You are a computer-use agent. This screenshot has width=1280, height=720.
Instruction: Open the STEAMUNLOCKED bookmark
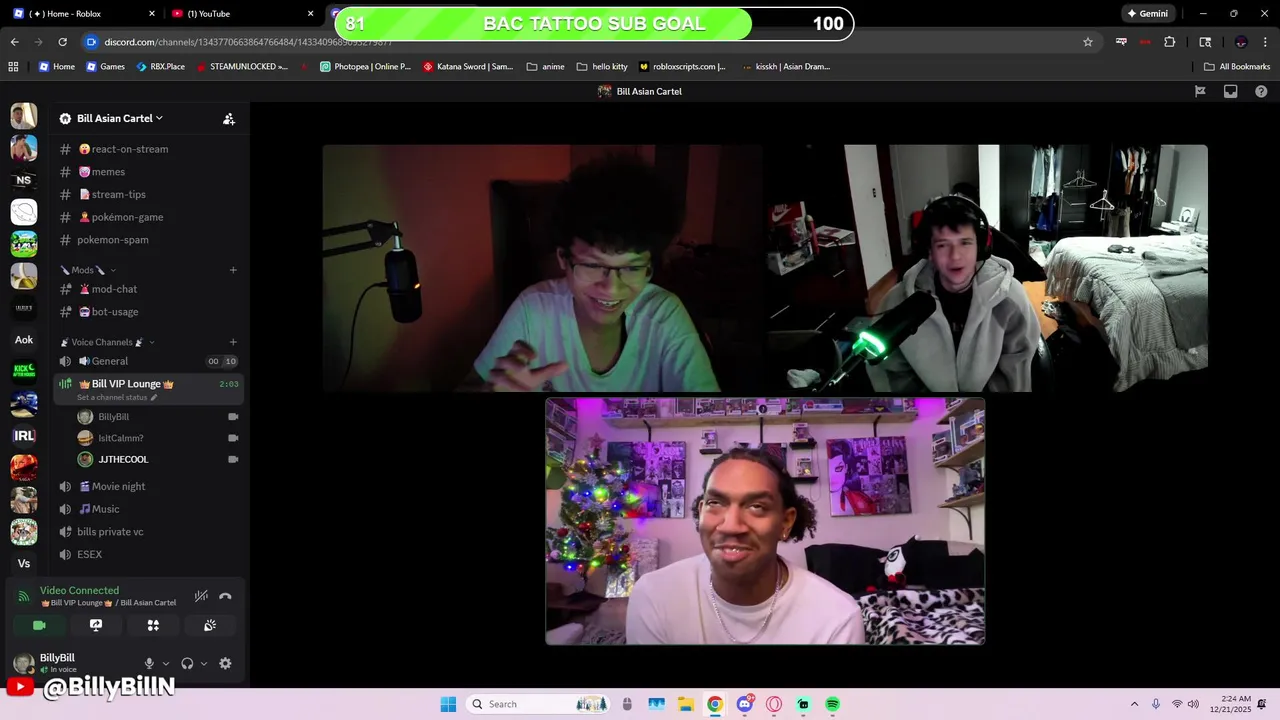[x=242, y=67]
